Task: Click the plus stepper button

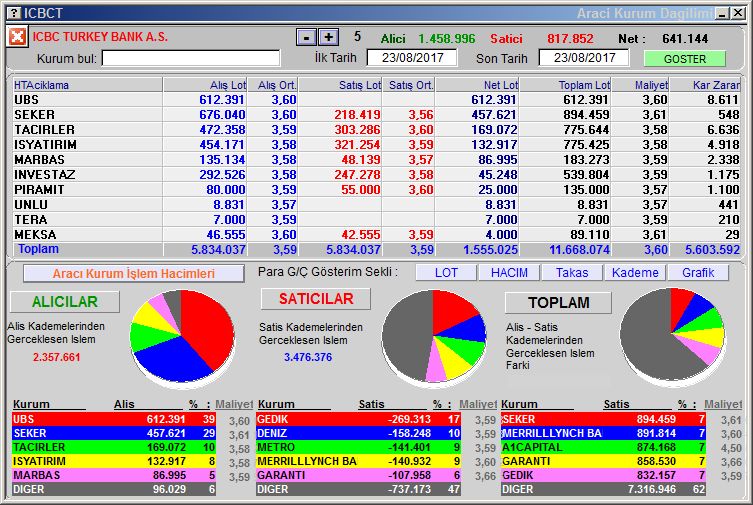Action: [328, 37]
